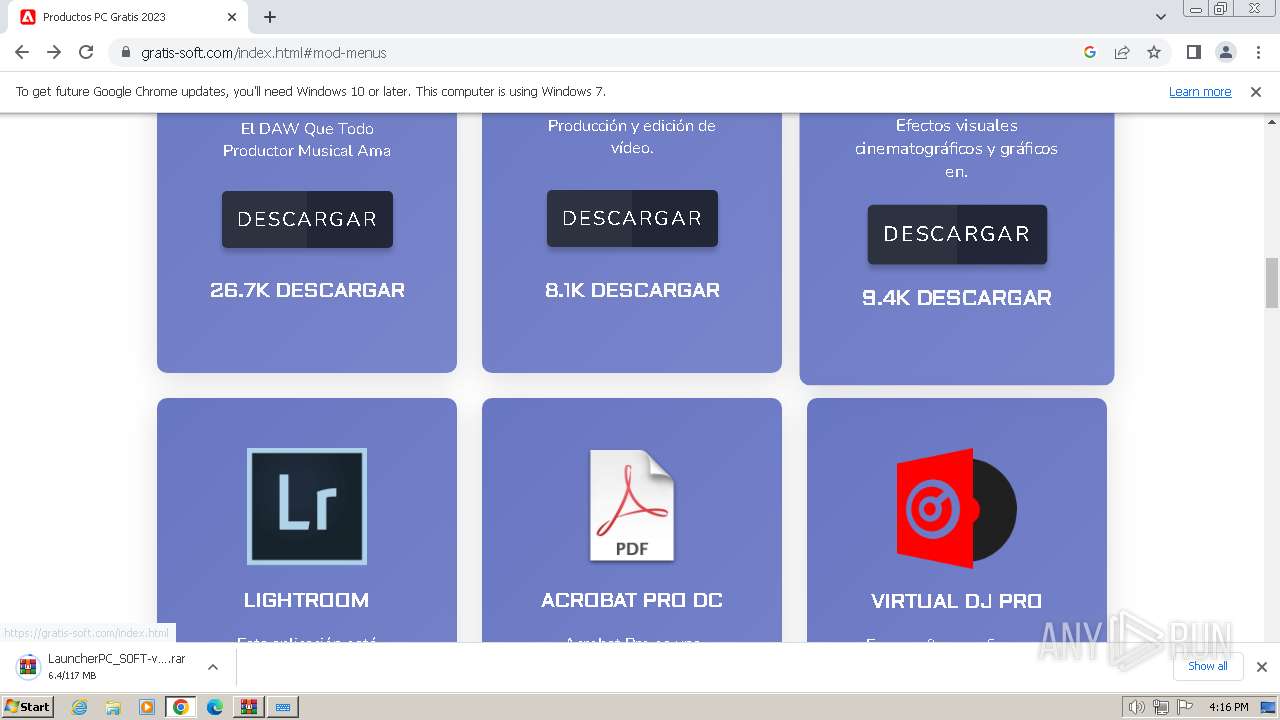The height and width of the screenshot is (720, 1280).
Task: Open the Chrome profile avatar
Action: click(x=1225, y=52)
